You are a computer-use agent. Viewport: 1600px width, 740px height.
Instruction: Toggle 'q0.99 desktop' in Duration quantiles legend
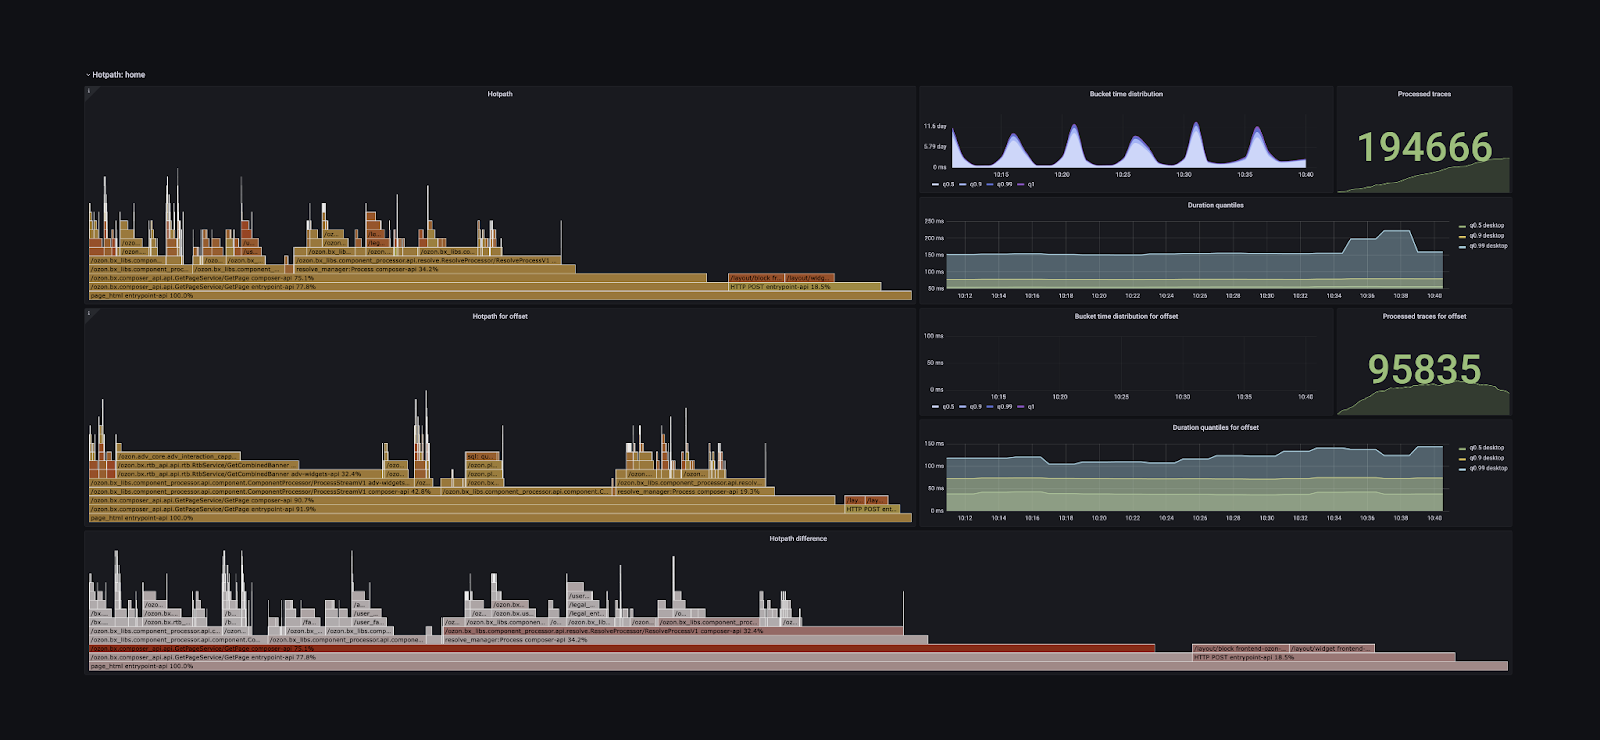(x=1483, y=246)
